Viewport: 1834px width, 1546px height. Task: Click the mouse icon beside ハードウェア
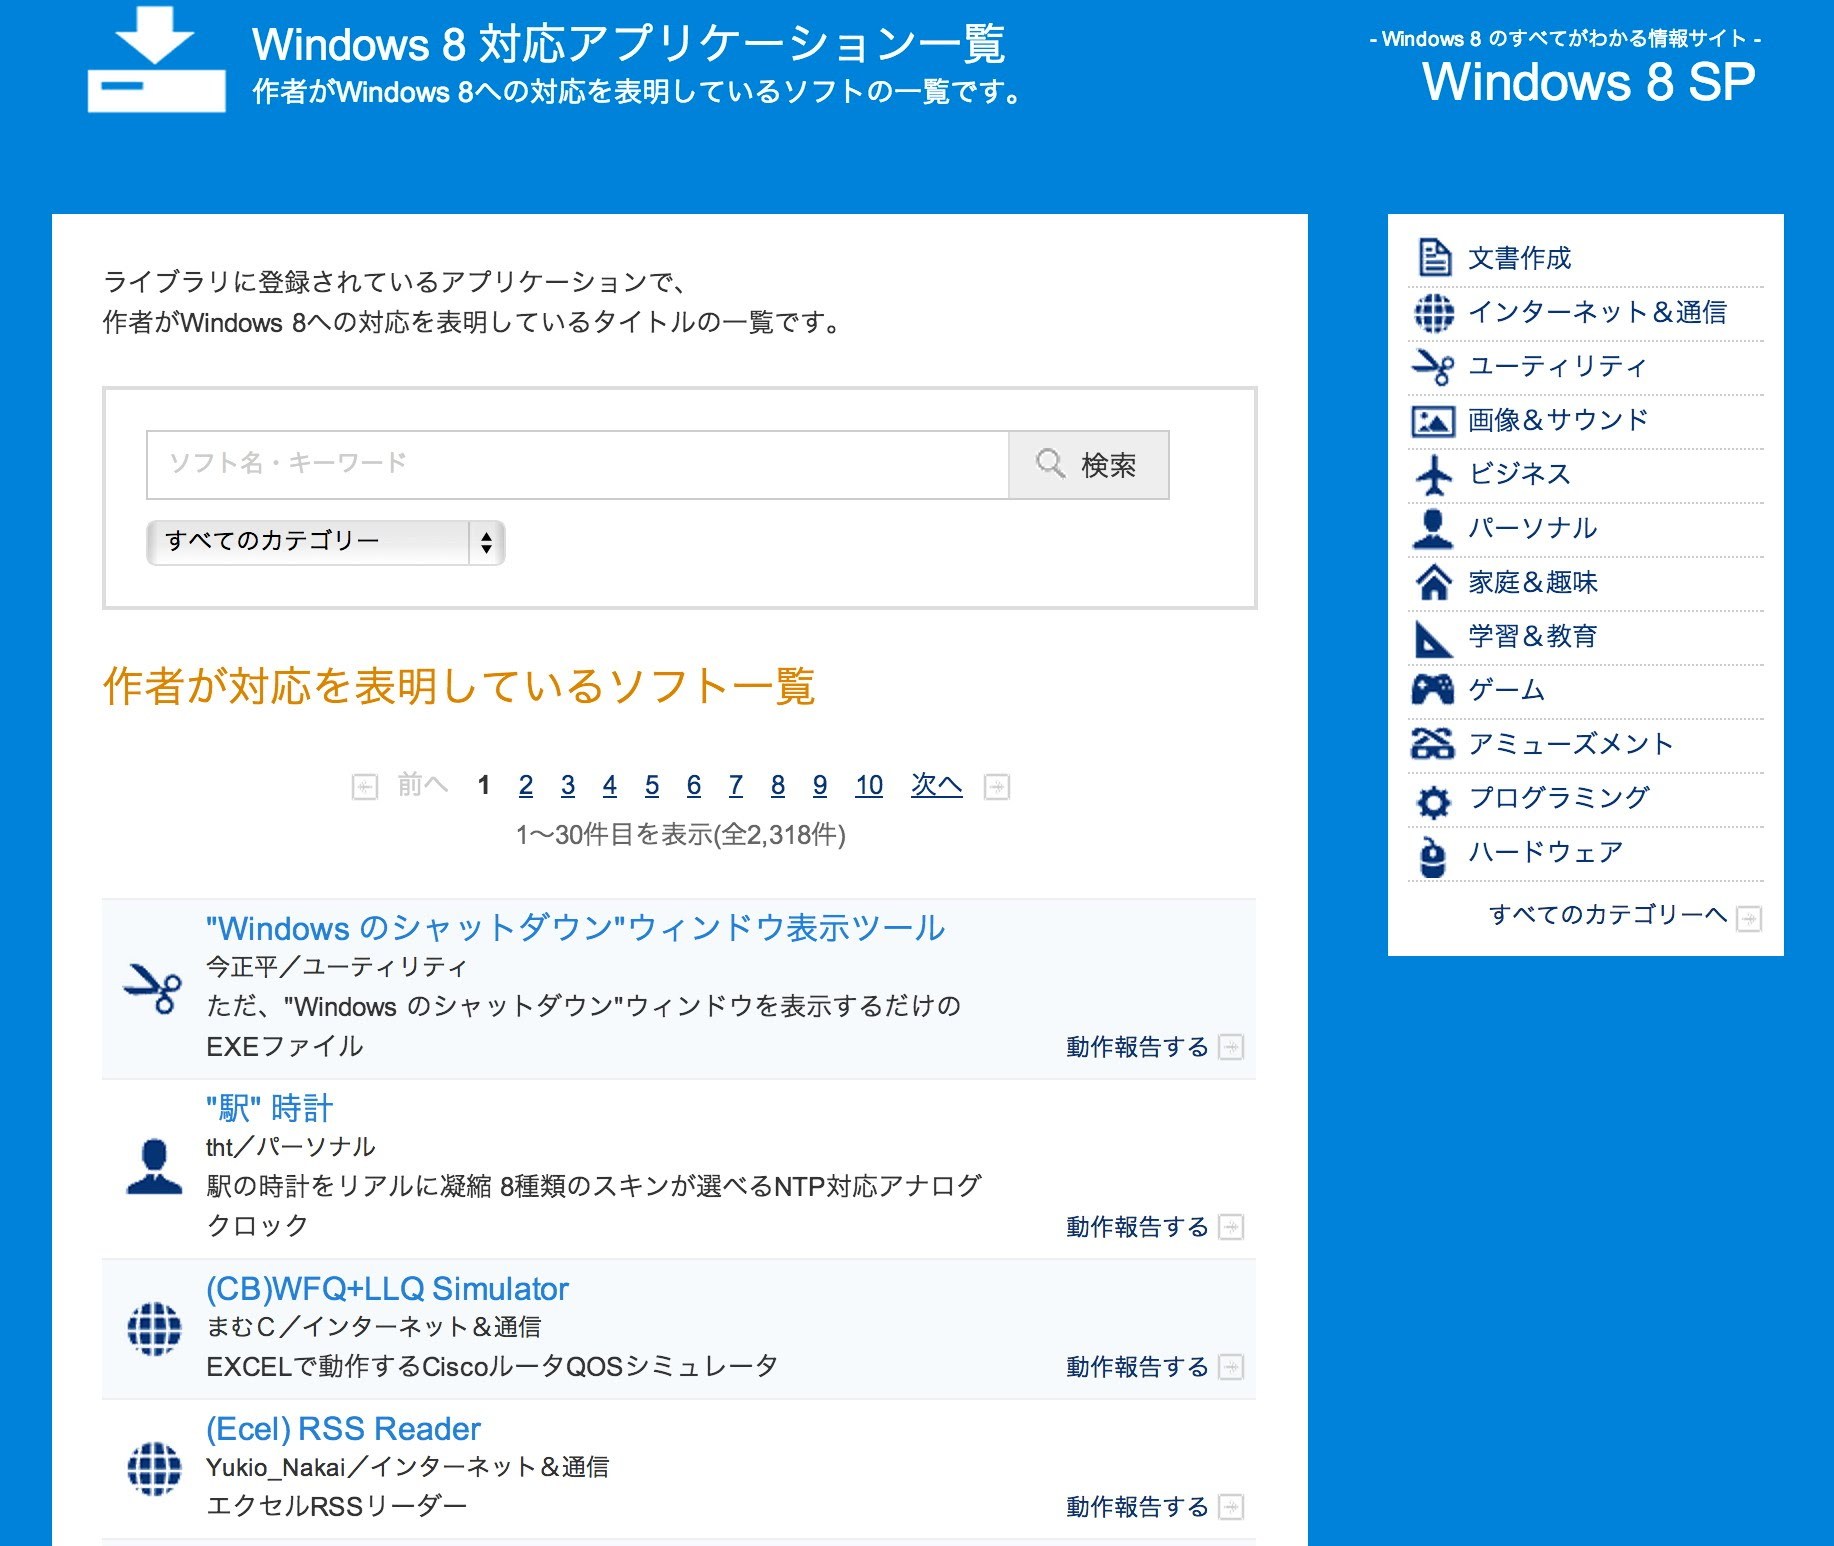[x=1433, y=856]
